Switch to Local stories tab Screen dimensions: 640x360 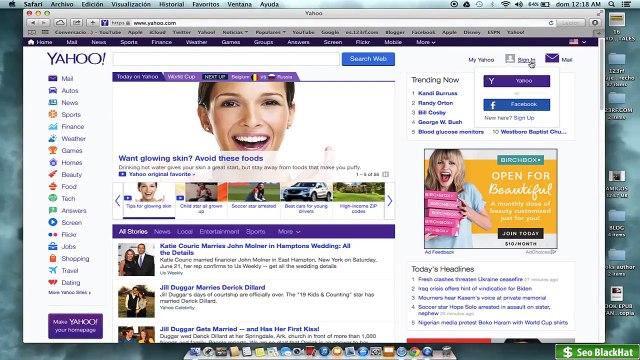(x=184, y=231)
